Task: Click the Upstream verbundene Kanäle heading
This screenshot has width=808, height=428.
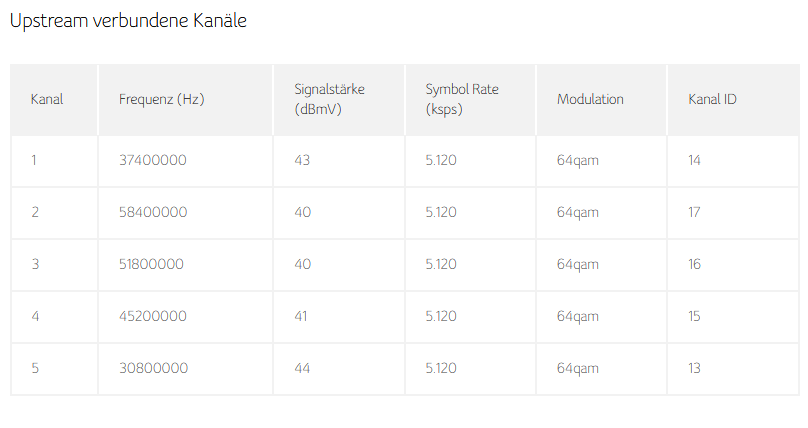Action: [128, 21]
